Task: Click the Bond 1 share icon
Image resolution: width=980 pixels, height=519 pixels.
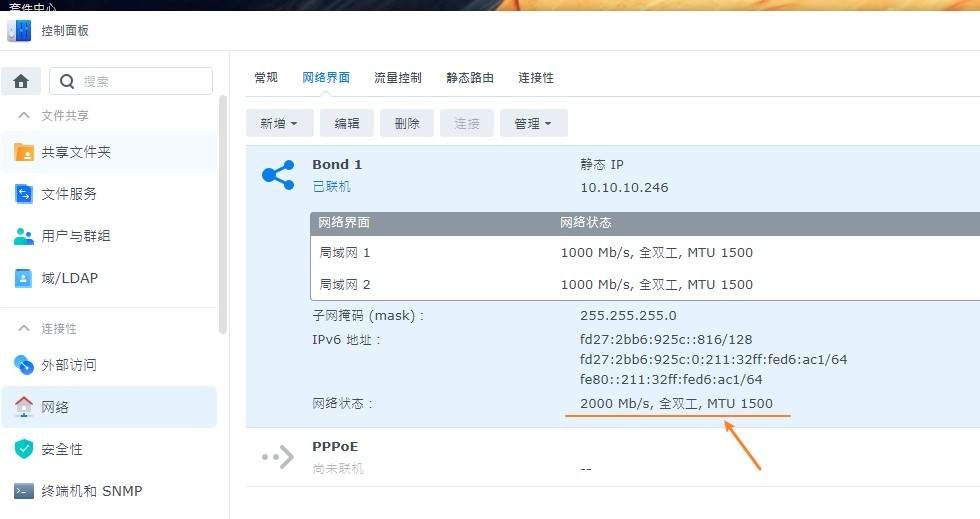Action: (277, 175)
